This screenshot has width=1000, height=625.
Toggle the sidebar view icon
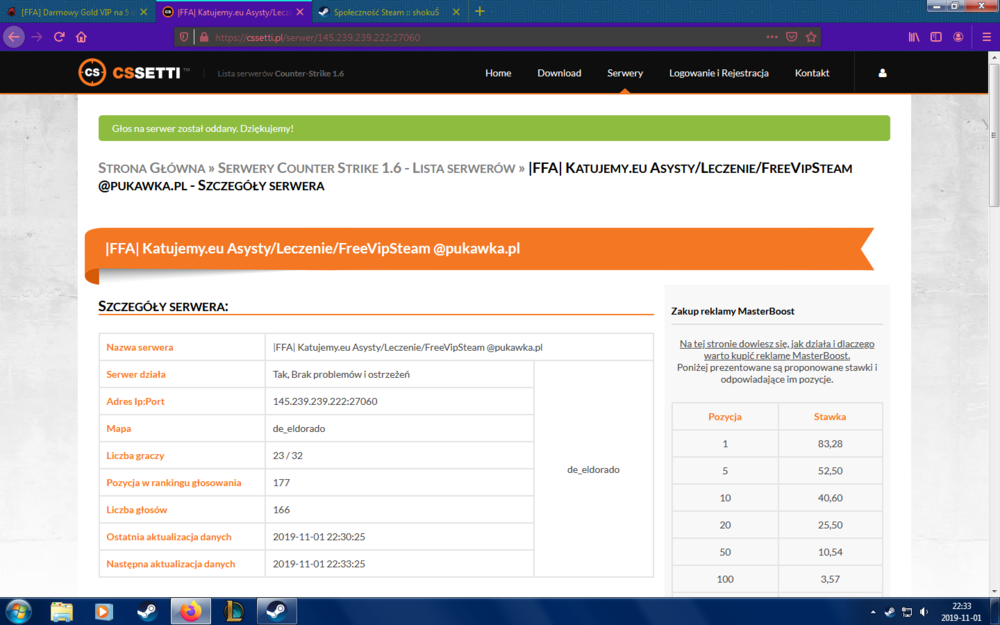[x=936, y=37]
